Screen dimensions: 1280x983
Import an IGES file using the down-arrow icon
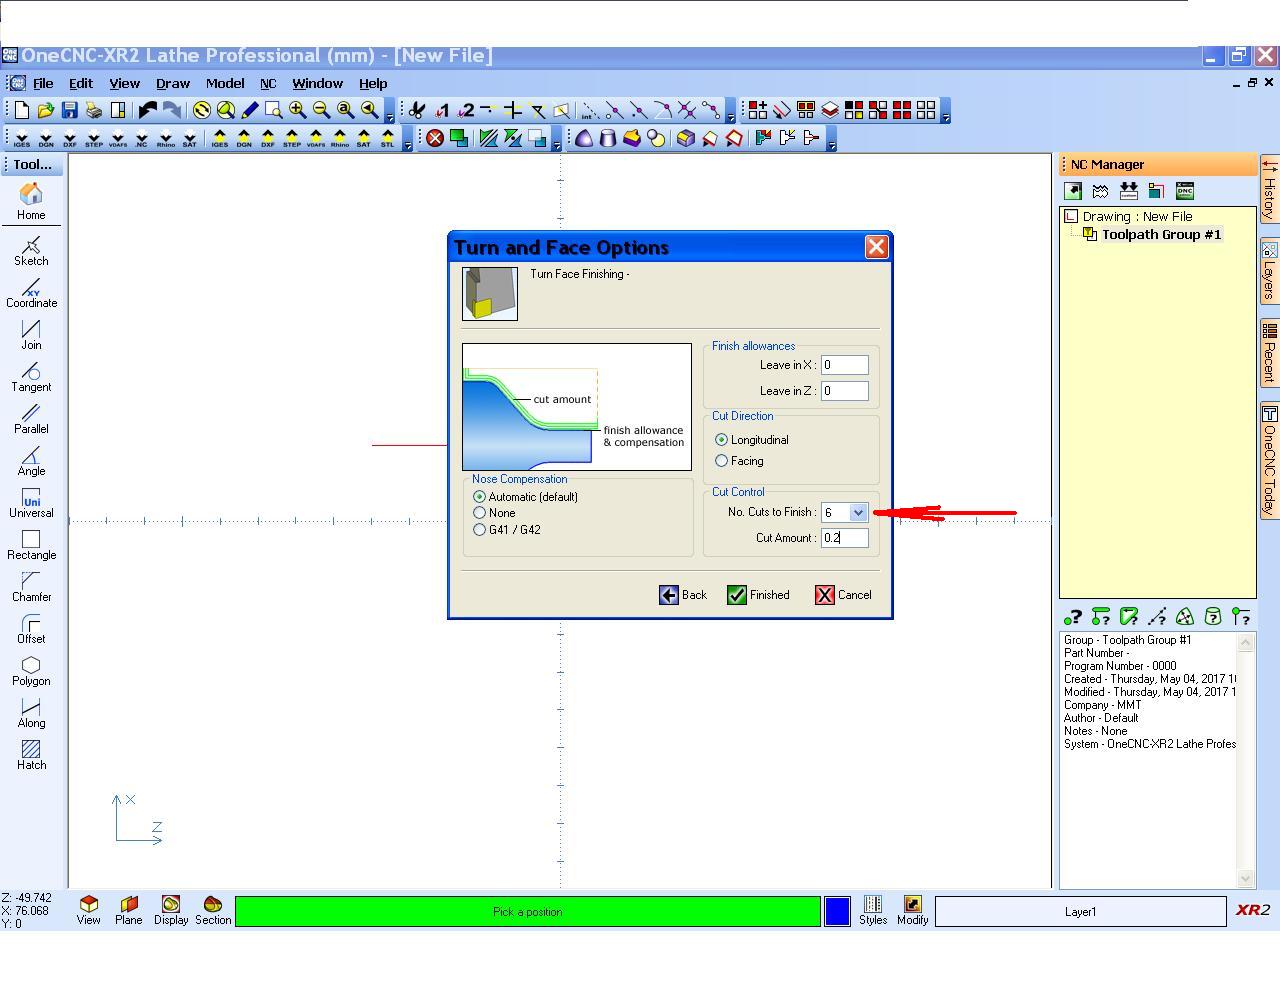click(22, 139)
